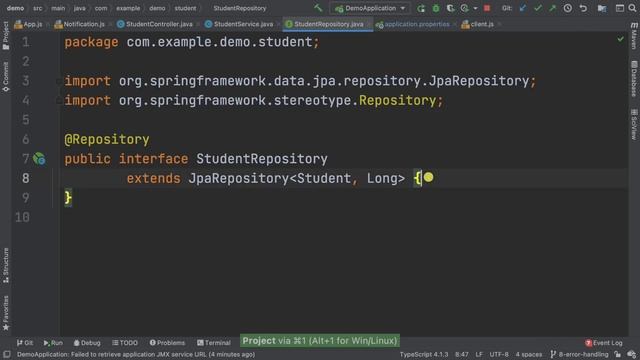Open the Project Structure folder icon

click(602, 8)
